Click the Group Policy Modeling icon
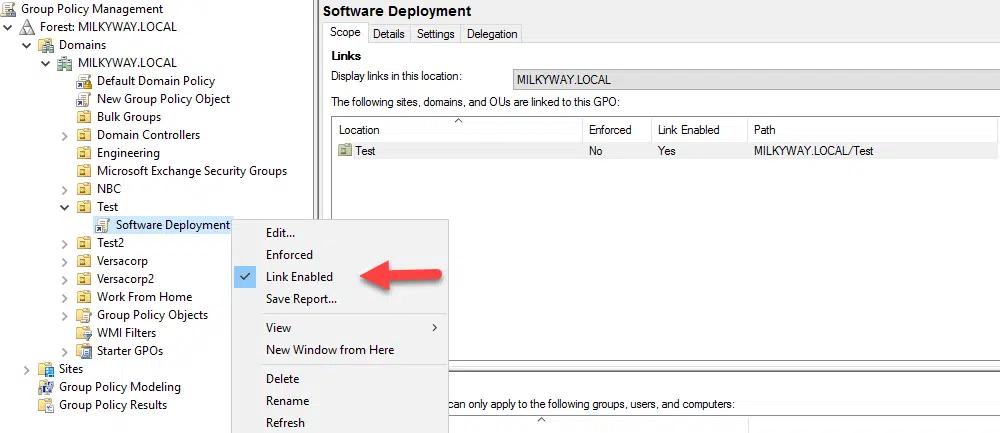The image size is (1000, 433). coord(46,387)
